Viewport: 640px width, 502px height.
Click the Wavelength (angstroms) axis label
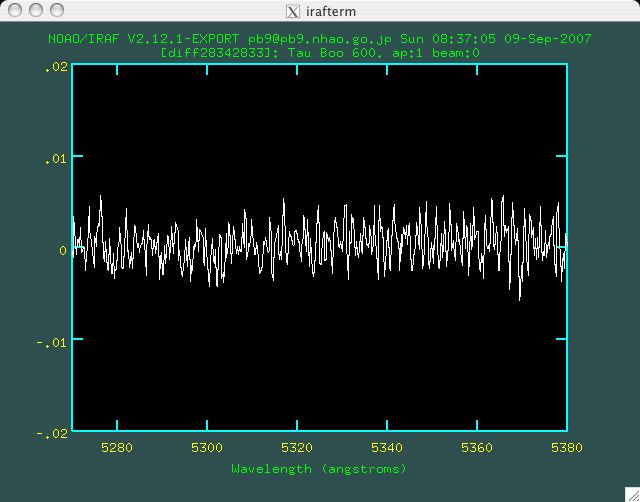coord(319,468)
